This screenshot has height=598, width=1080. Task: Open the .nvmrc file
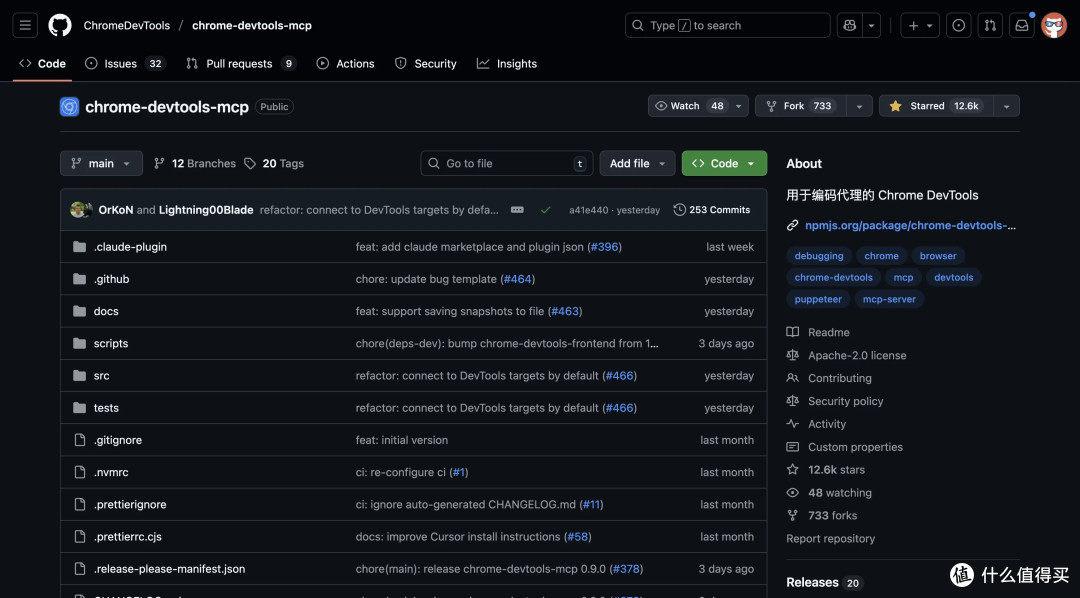(x=111, y=473)
